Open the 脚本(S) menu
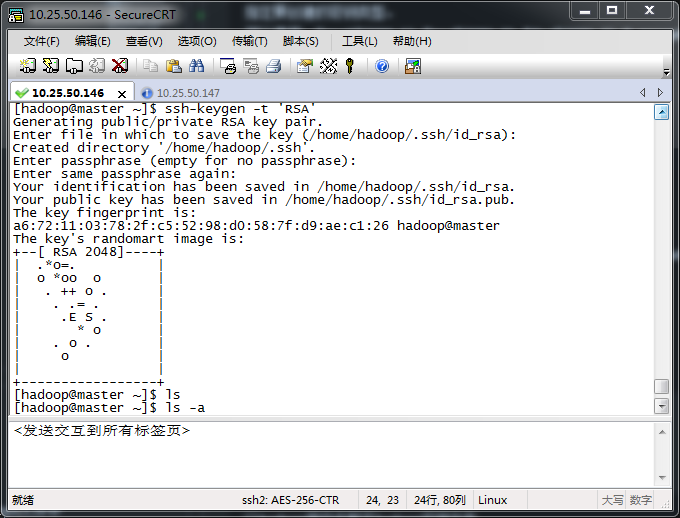Image resolution: width=680 pixels, height=518 pixels. (x=301, y=41)
